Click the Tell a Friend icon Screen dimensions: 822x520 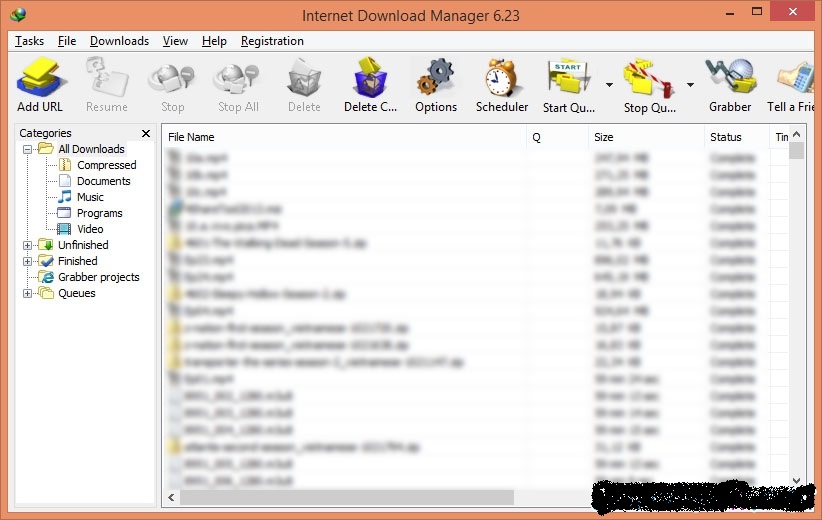click(x=796, y=78)
